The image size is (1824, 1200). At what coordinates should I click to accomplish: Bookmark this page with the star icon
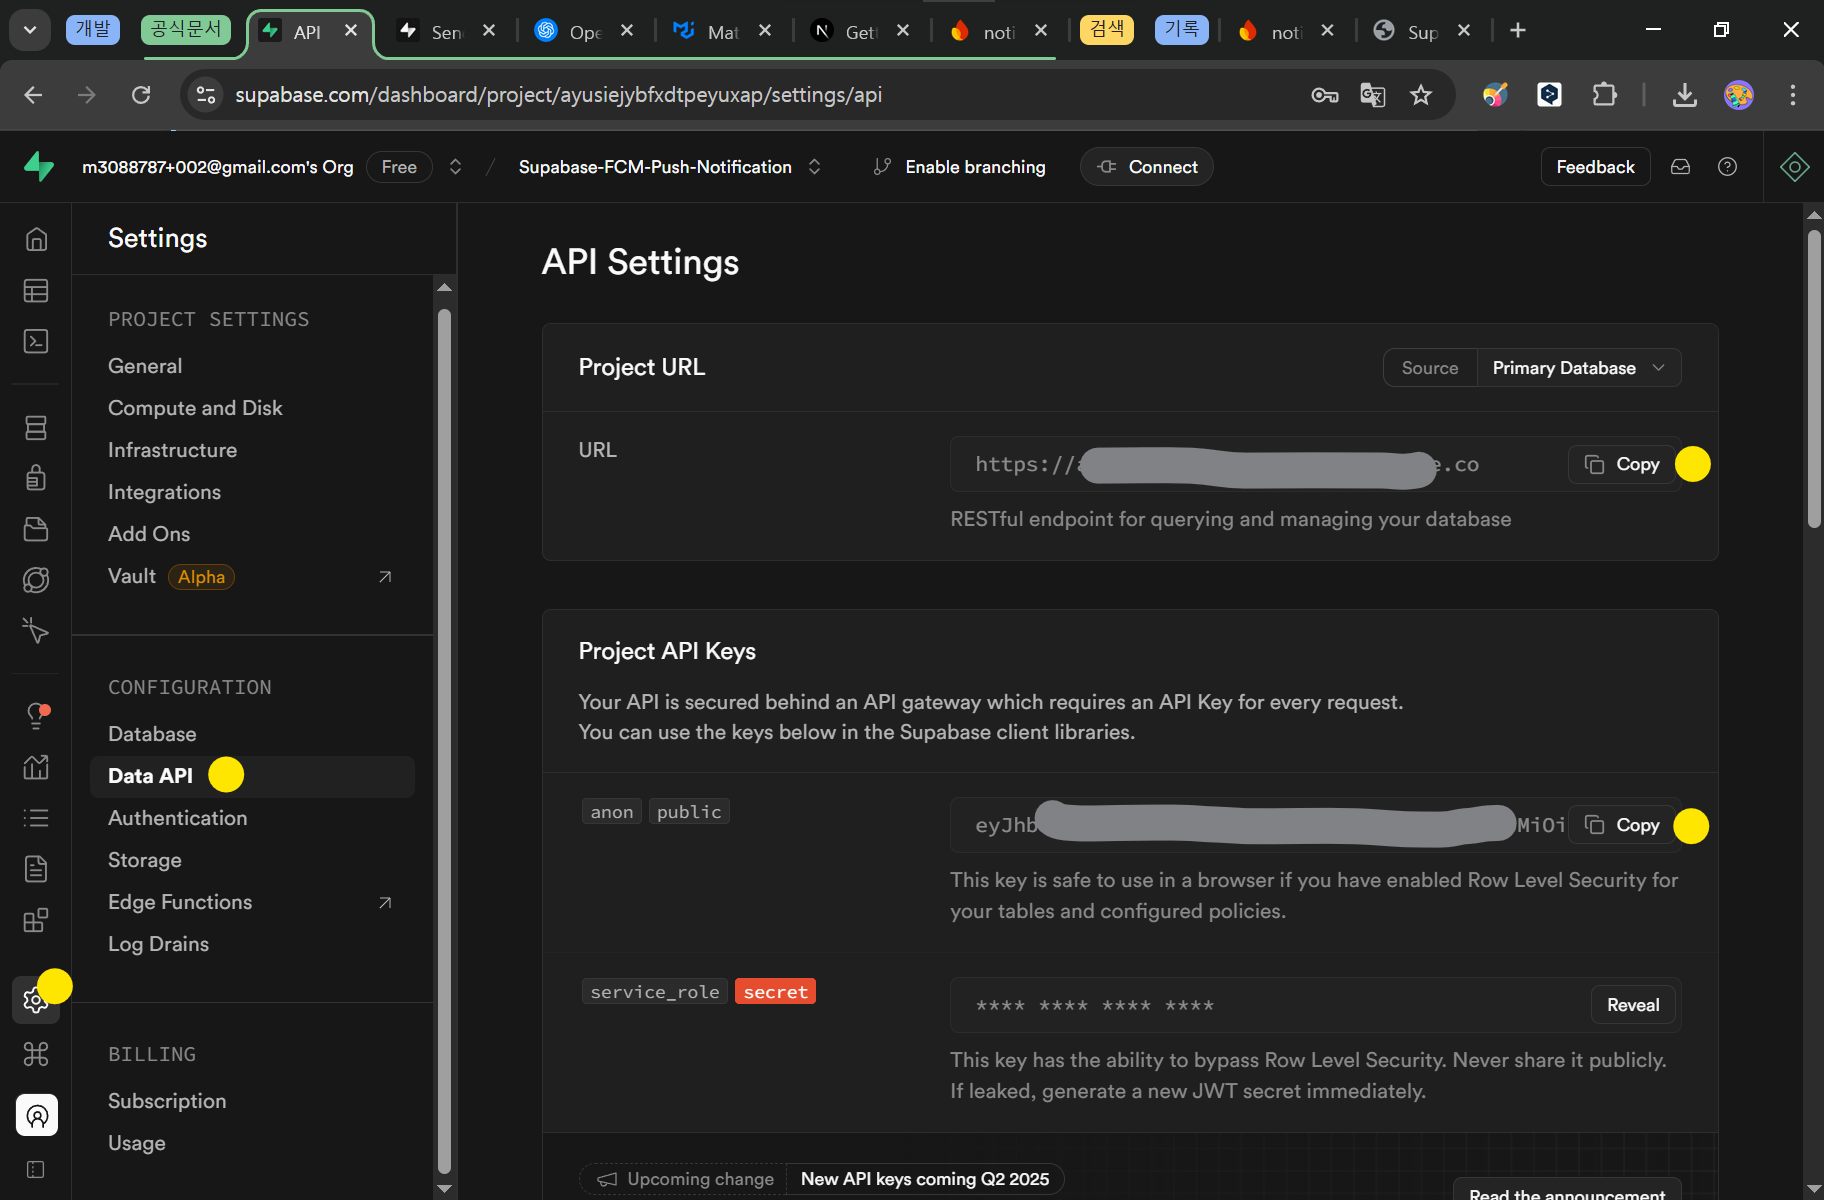[x=1421, y=95]
